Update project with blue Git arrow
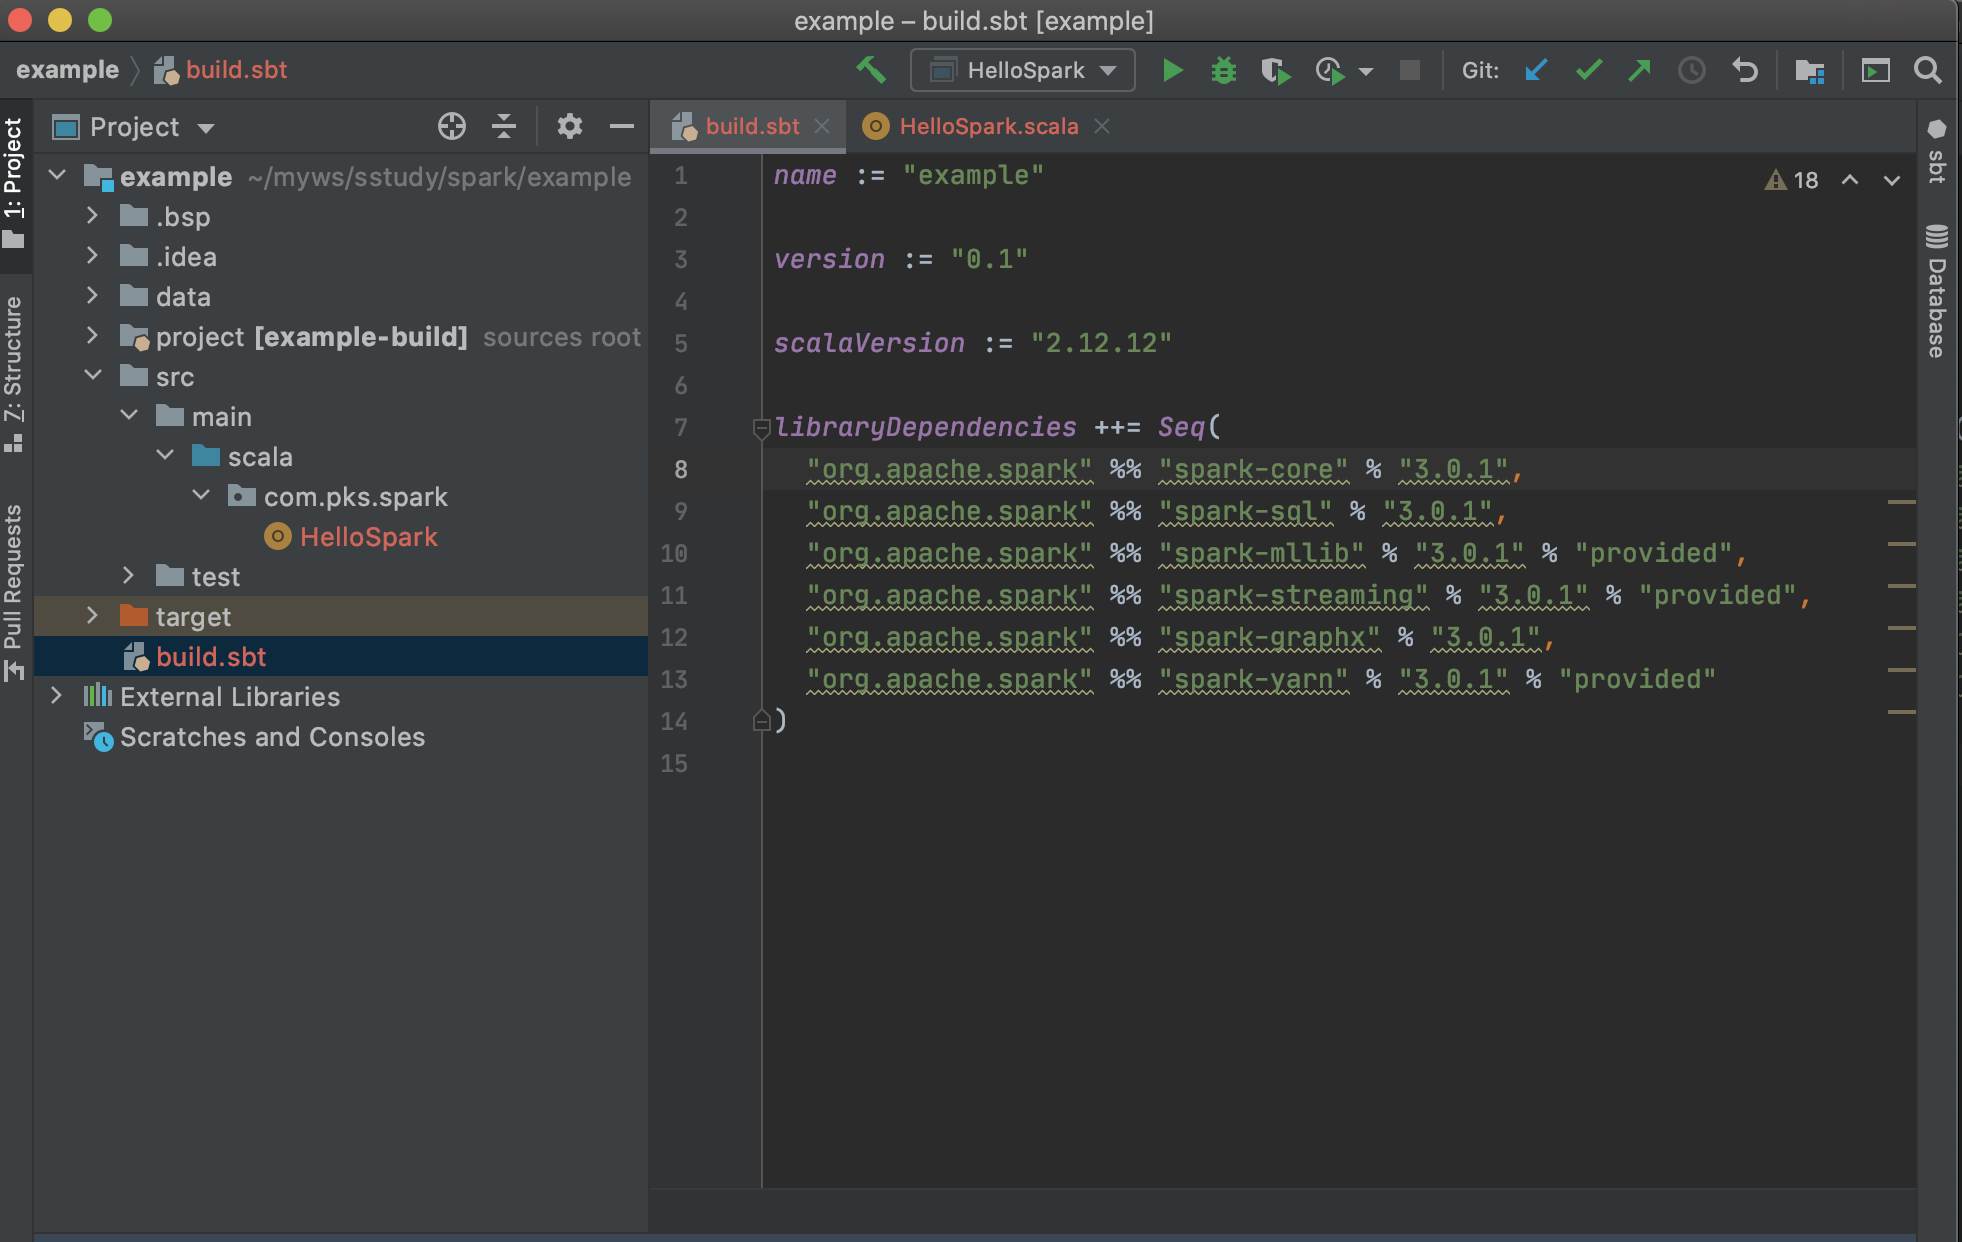Screen dimensions: 1962x1242 click(x=1536, y=70)
